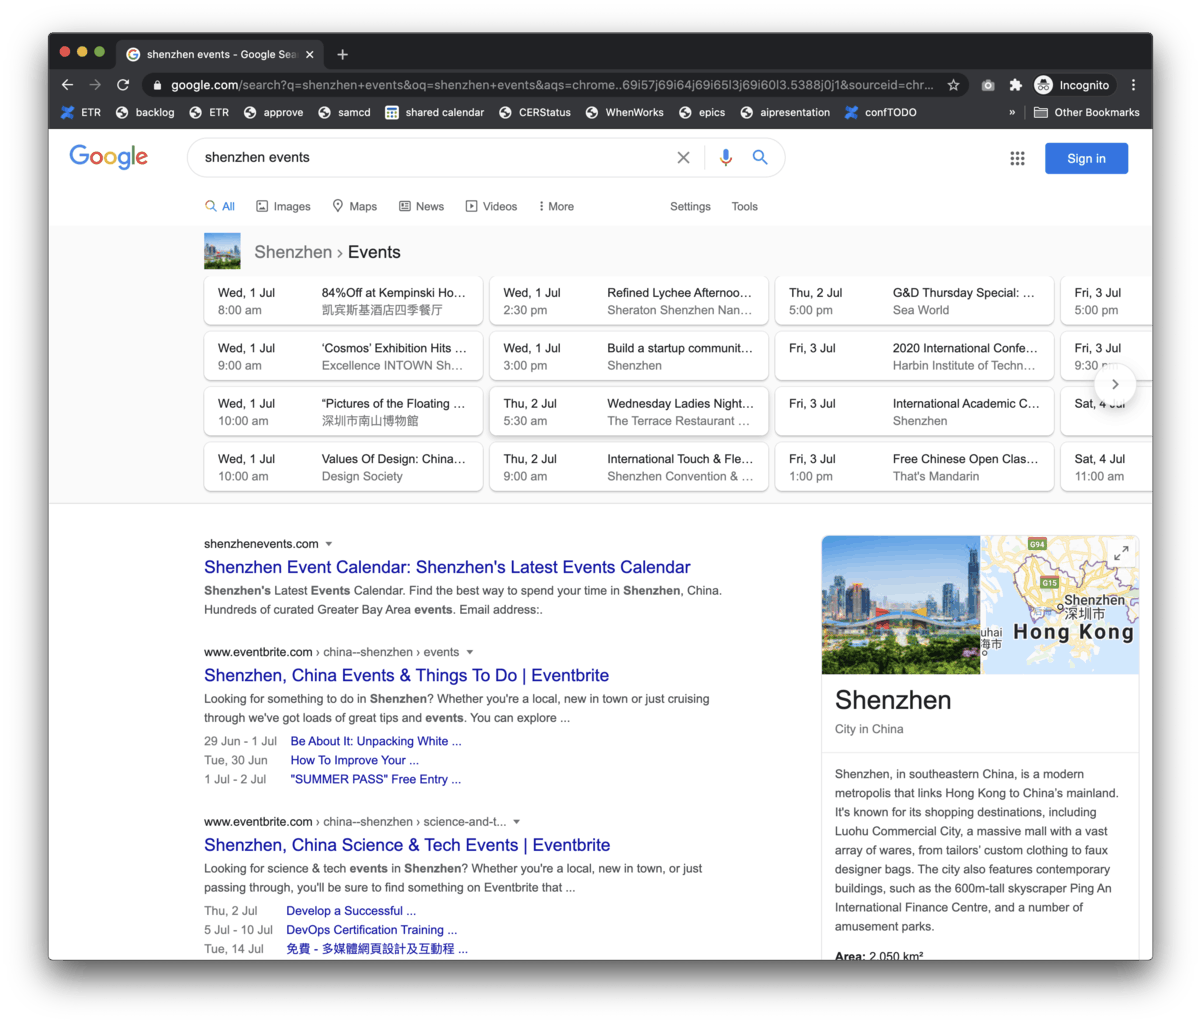The image size is (1201, 1024).
Task: Open the camera extension icon
Action: 988,85
